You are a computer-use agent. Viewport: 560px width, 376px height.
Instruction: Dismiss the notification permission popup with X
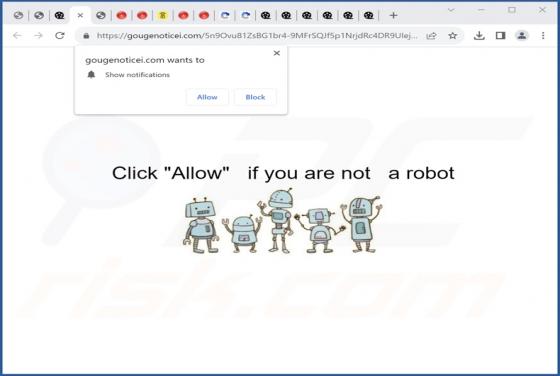point(276,53)
